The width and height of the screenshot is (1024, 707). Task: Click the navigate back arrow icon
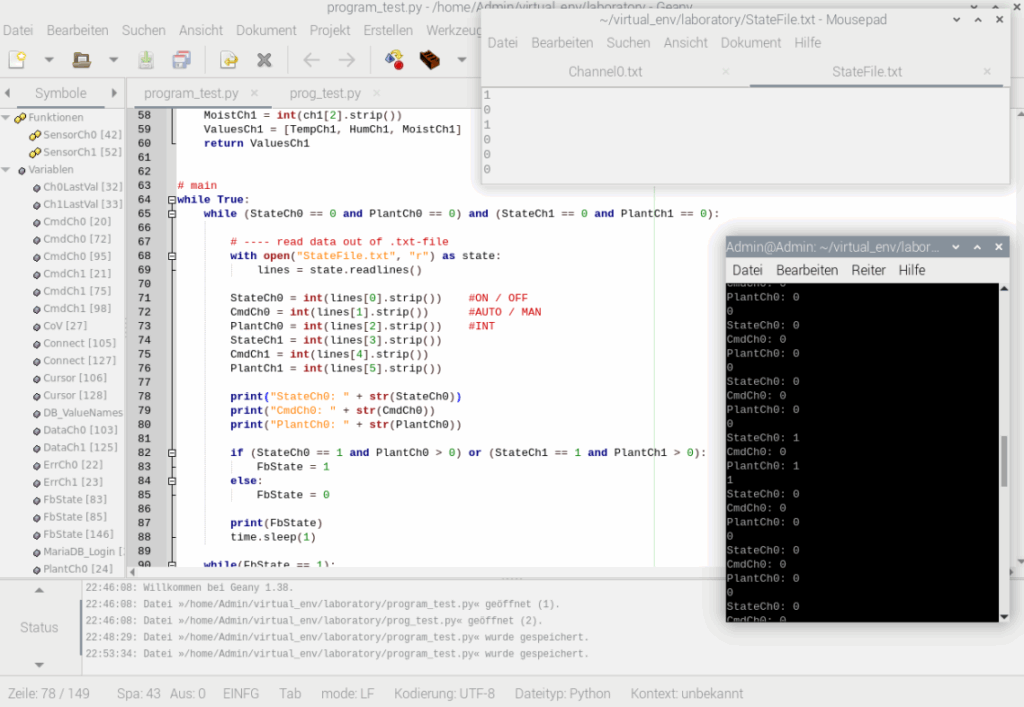[311, 60]
